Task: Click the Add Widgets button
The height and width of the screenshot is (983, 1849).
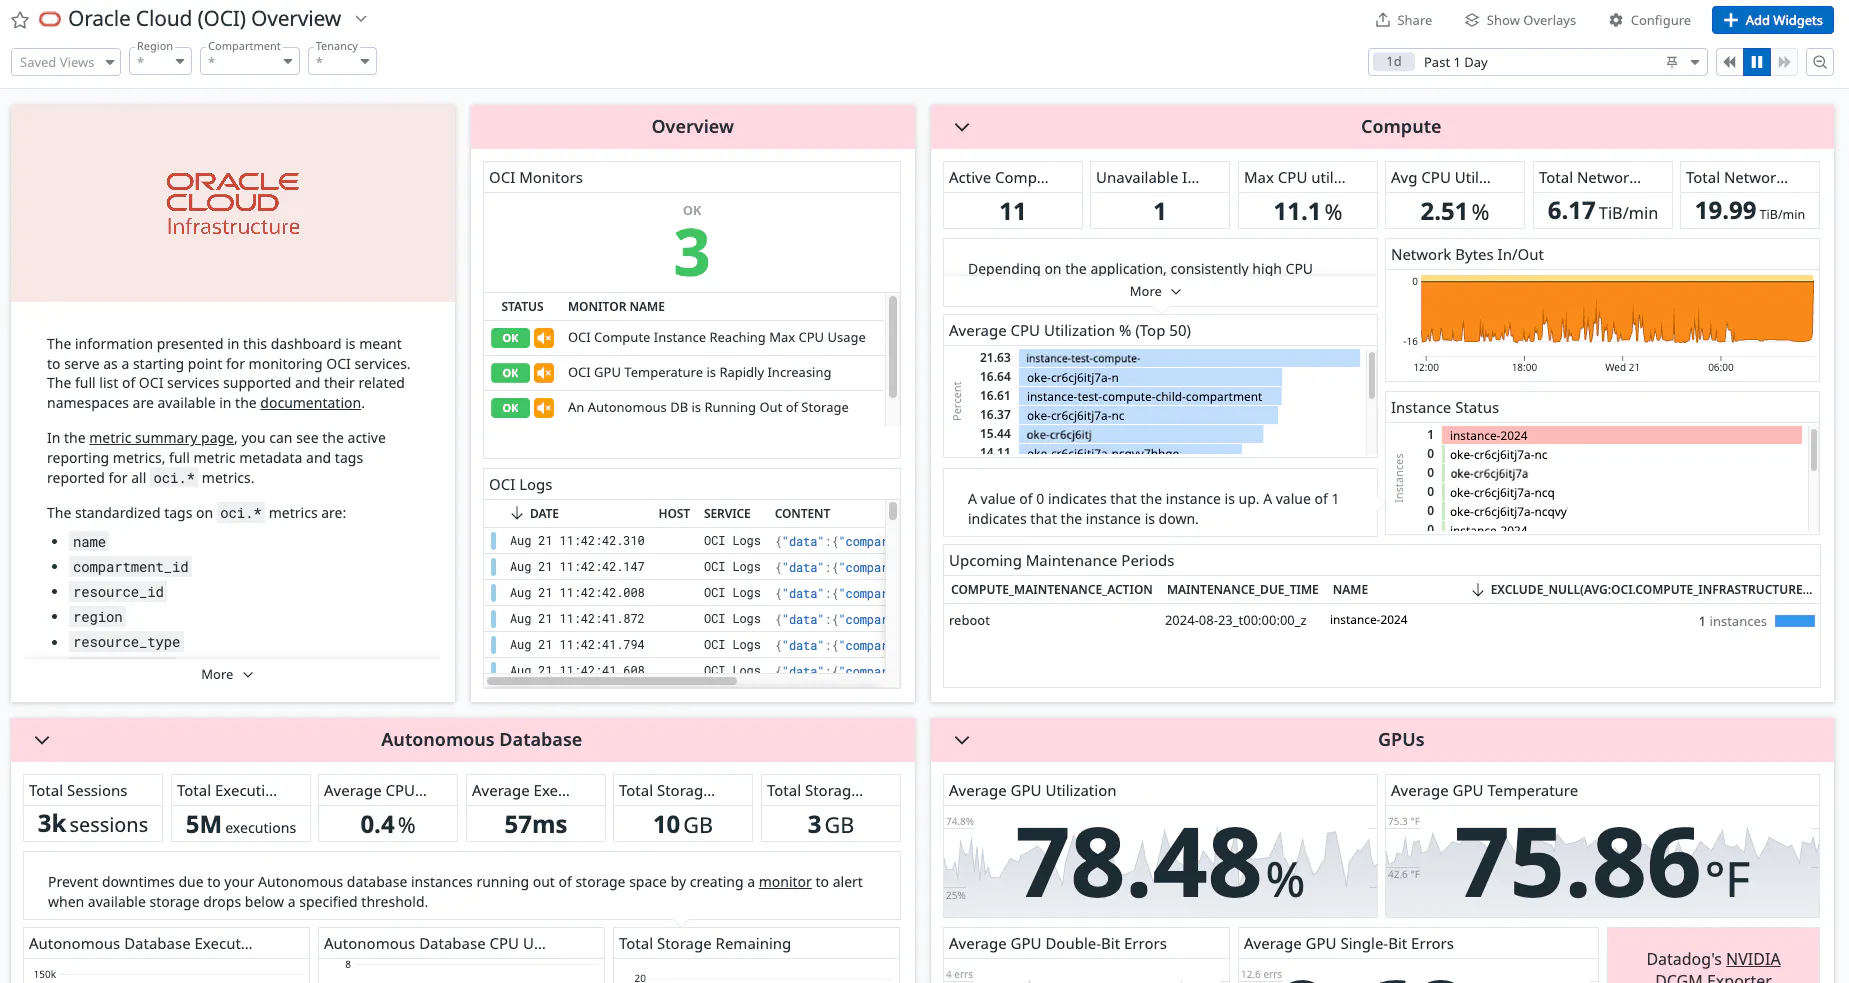Action: point(1773,20)
